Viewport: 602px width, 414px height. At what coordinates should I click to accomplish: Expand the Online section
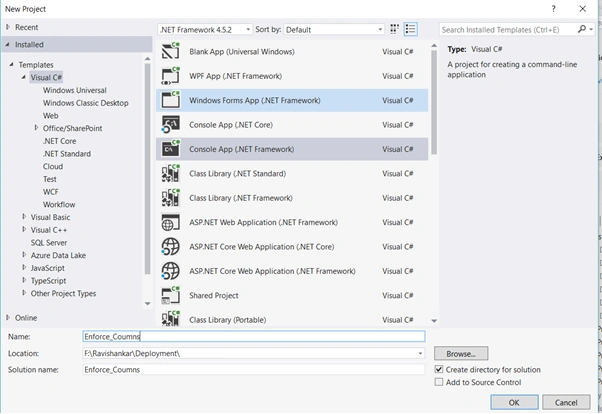coord(8,318)
